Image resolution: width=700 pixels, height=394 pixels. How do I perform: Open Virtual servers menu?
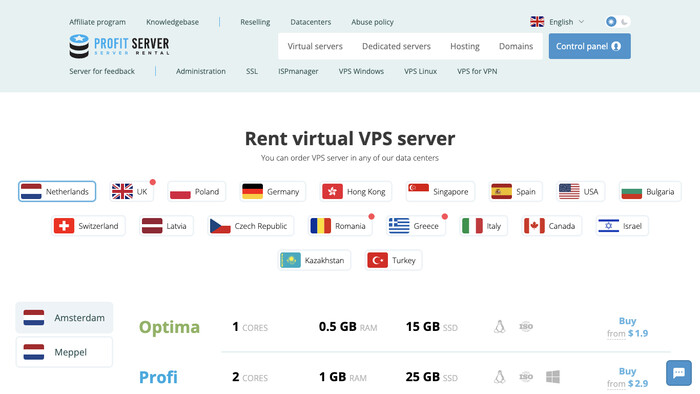point(315,46)
